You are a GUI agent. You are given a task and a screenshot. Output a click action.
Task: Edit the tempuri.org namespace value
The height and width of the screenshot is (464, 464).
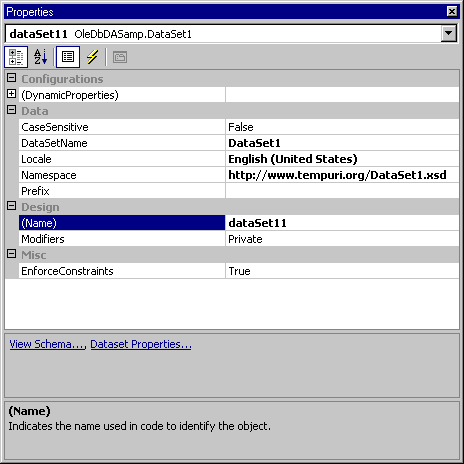point(342,175)
